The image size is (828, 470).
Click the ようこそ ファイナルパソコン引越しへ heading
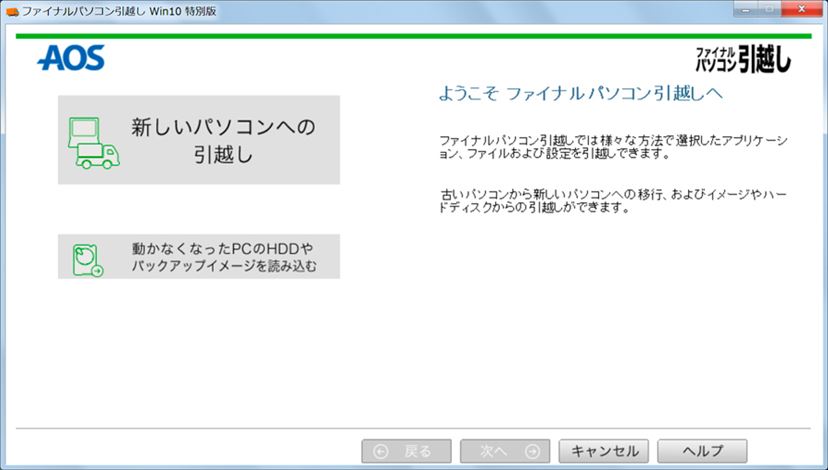pos(580,94)
